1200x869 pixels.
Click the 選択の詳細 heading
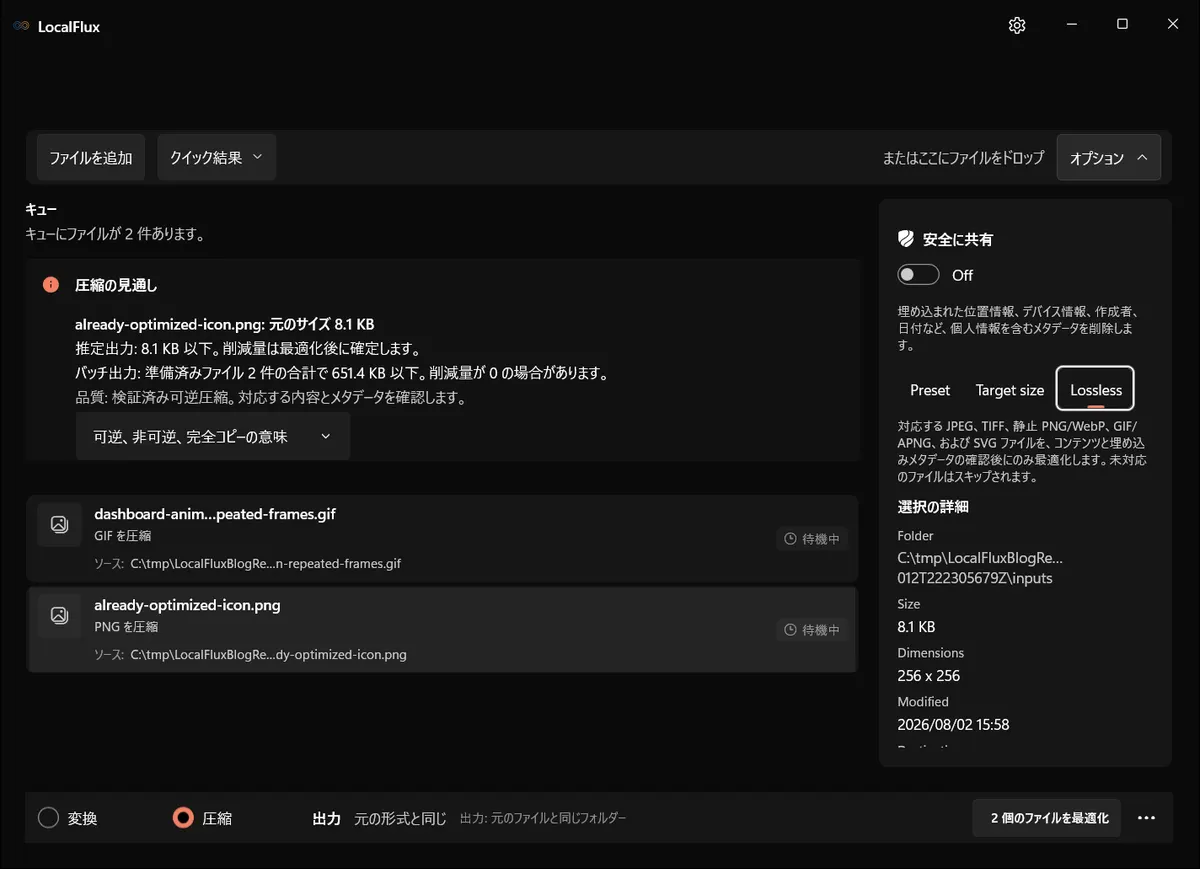(933, 506)
